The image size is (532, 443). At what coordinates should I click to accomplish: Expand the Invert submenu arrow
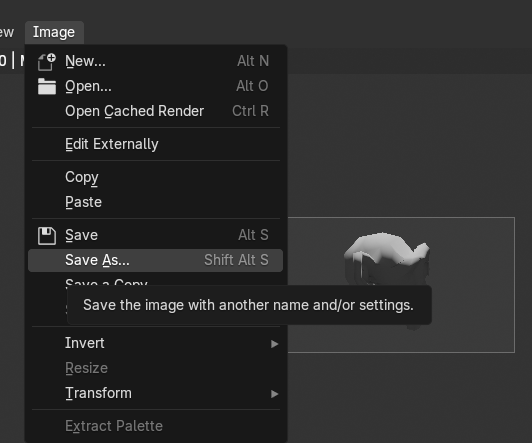(x=274, y=344)
